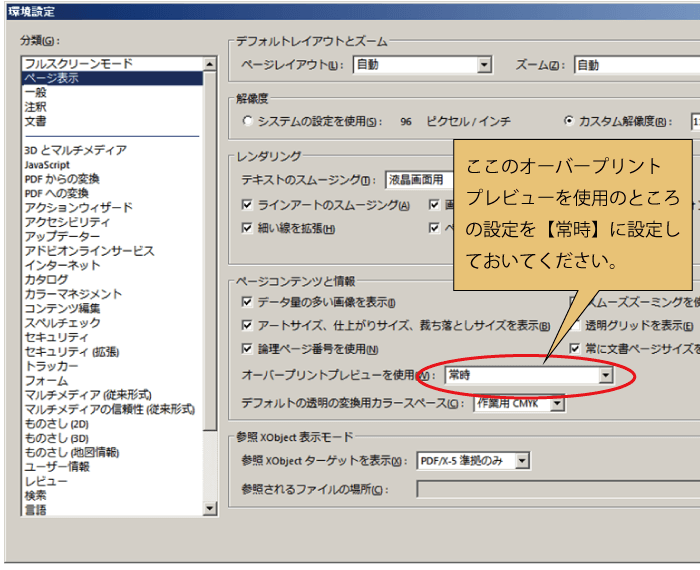Click category list scrollbar down arrow
The image size is (700, 570).
(210, 509)
